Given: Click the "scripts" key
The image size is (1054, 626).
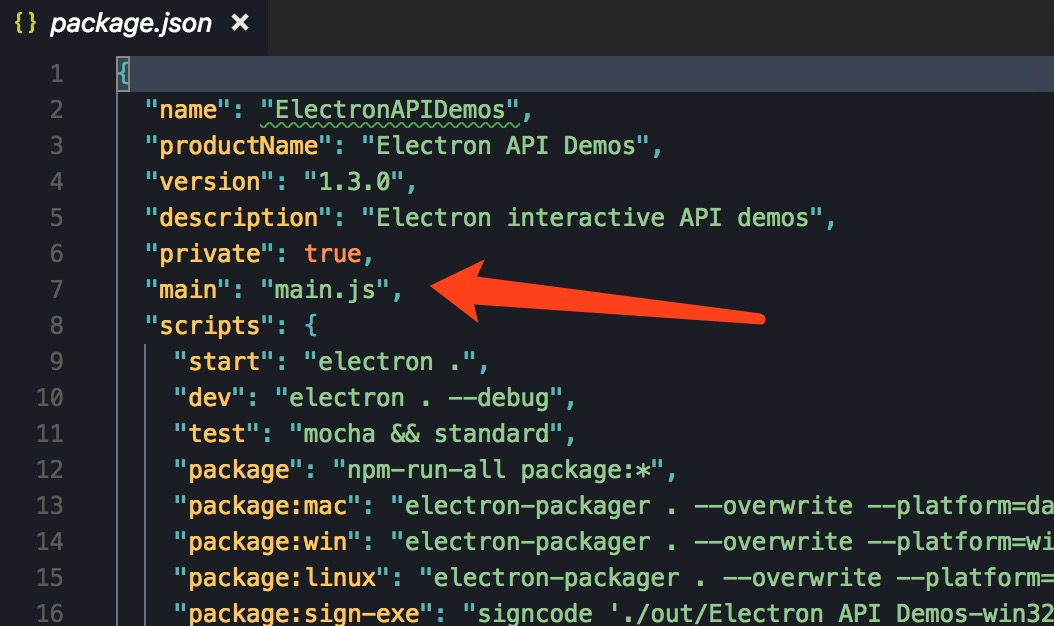Looking at the screenshot, I should (210, 325).
